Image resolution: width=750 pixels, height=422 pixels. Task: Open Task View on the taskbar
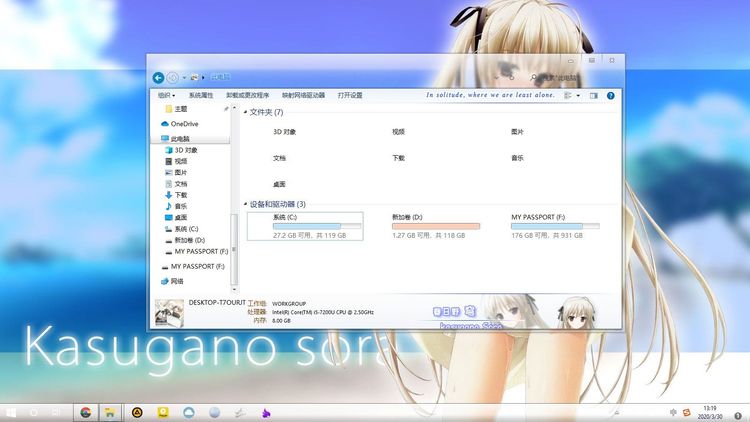coord(56,412)
